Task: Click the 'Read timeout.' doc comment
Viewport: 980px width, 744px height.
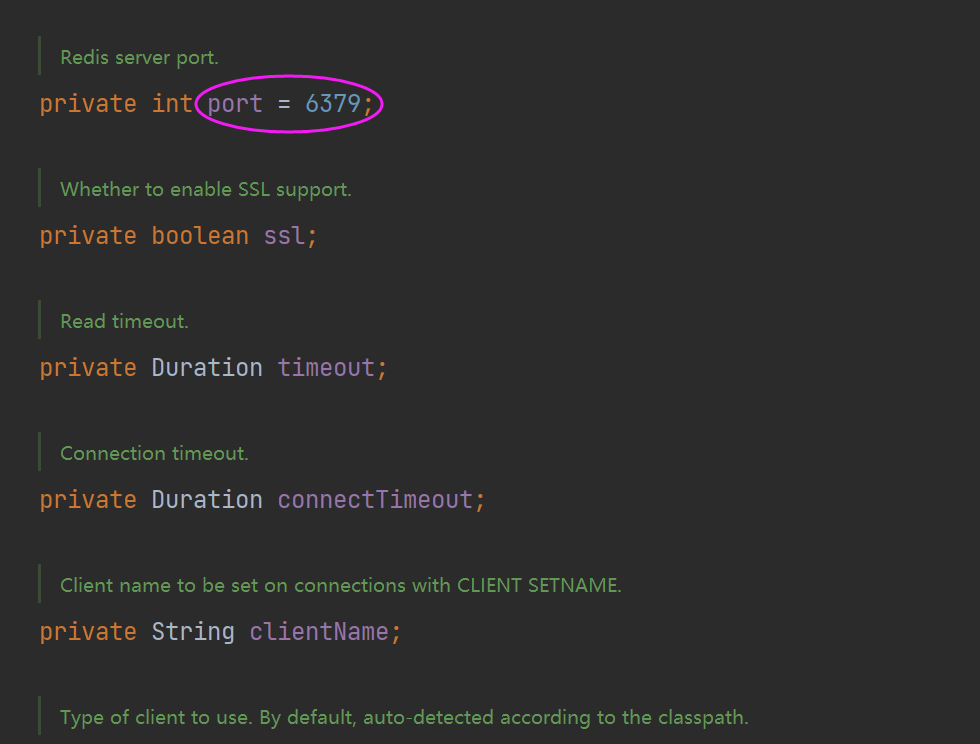Action: 124,322
